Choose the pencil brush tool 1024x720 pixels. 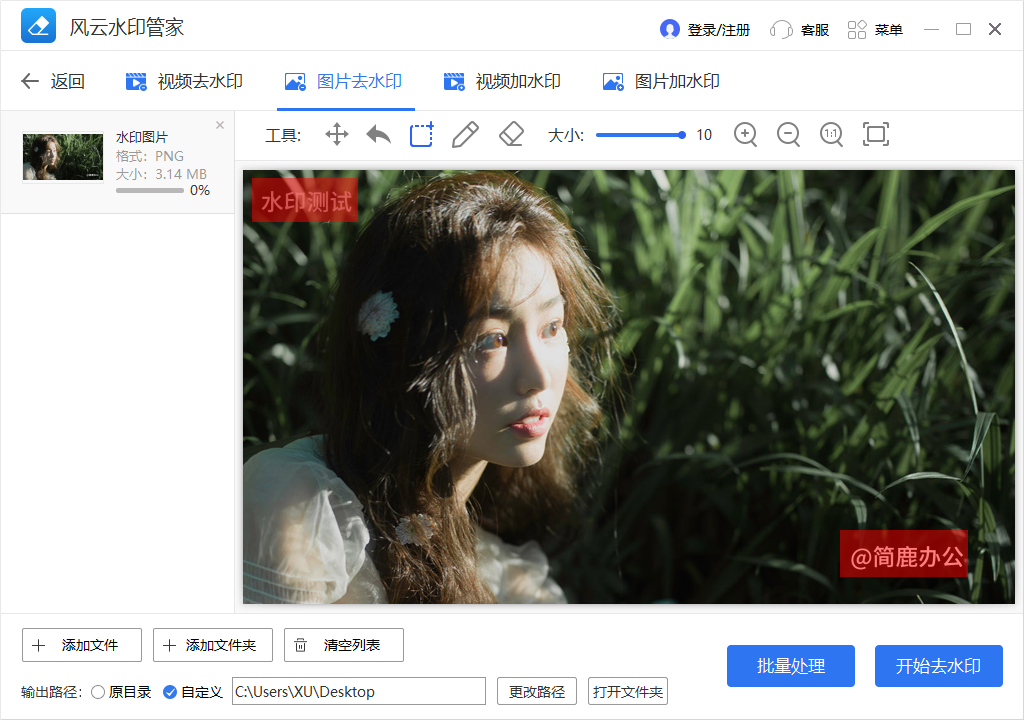coord(465,135)
